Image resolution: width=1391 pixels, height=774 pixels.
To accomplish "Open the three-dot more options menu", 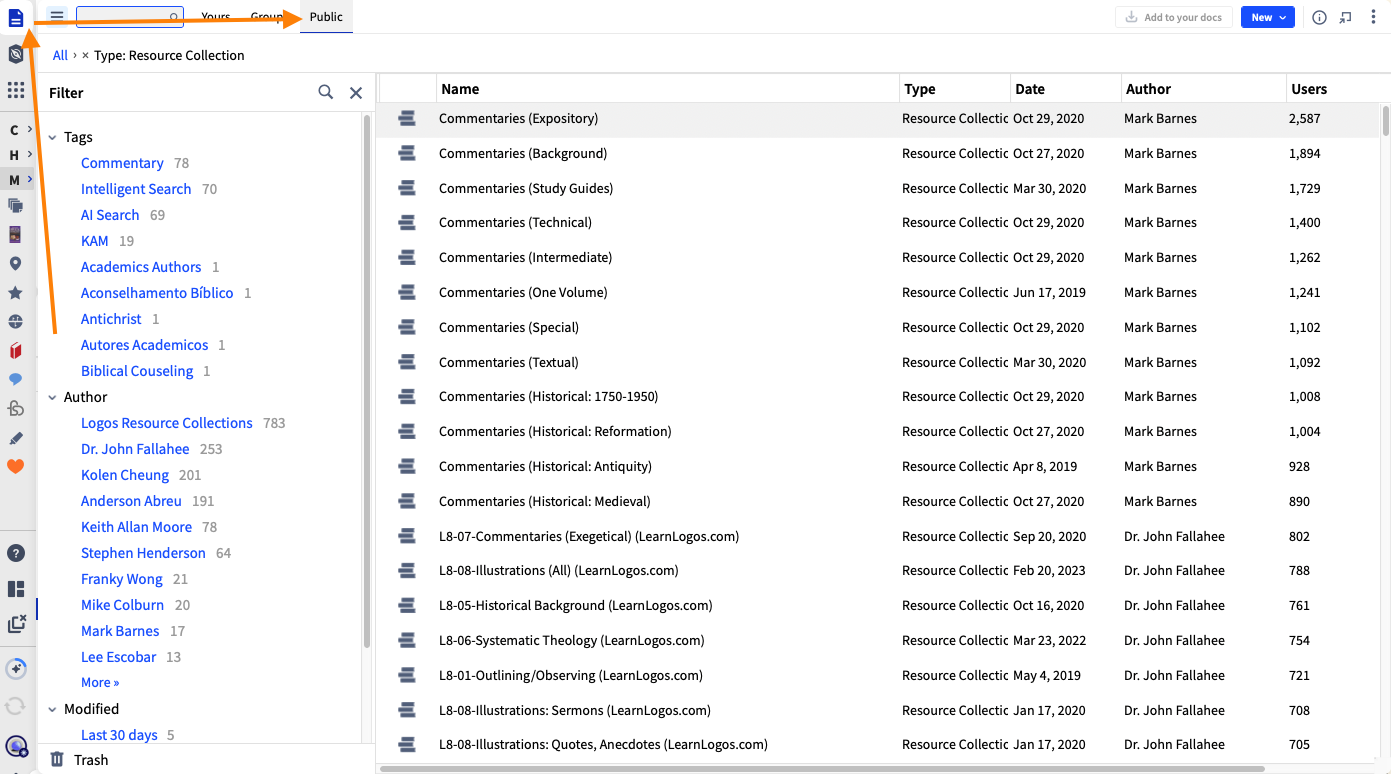I will (x=1373, y=17).
